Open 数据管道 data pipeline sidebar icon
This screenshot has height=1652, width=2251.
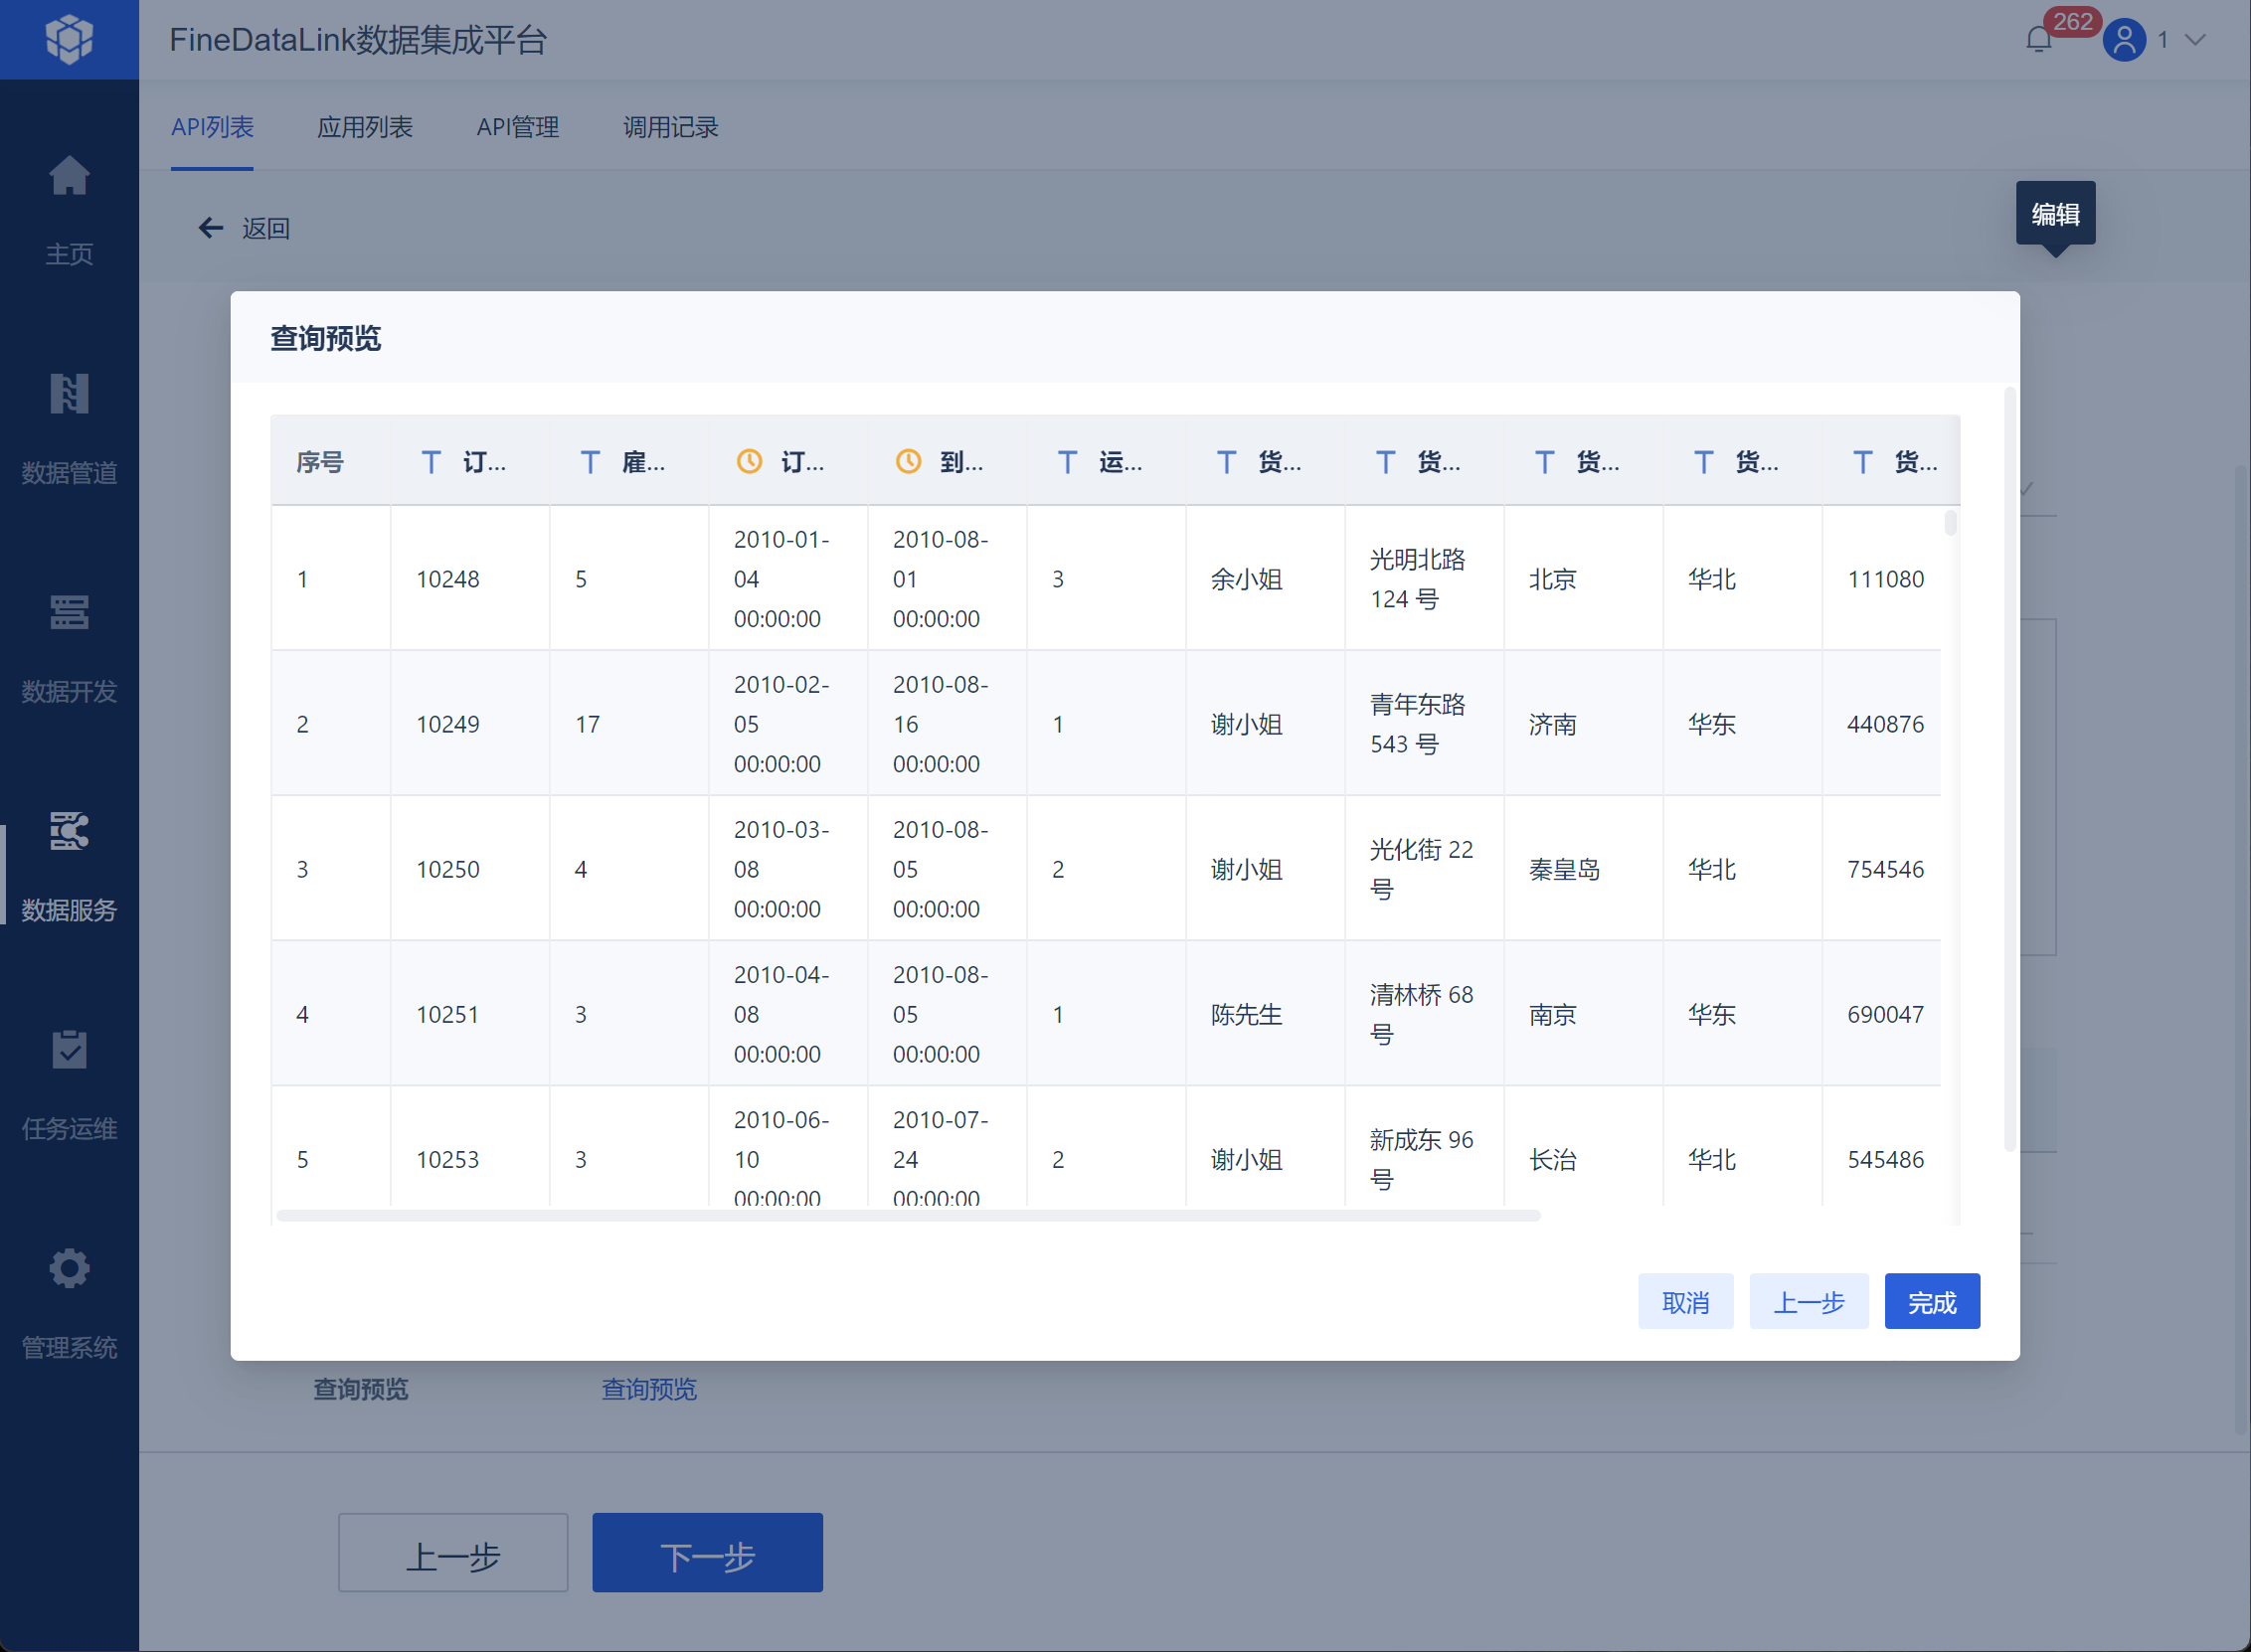click(x=69, y=395)
